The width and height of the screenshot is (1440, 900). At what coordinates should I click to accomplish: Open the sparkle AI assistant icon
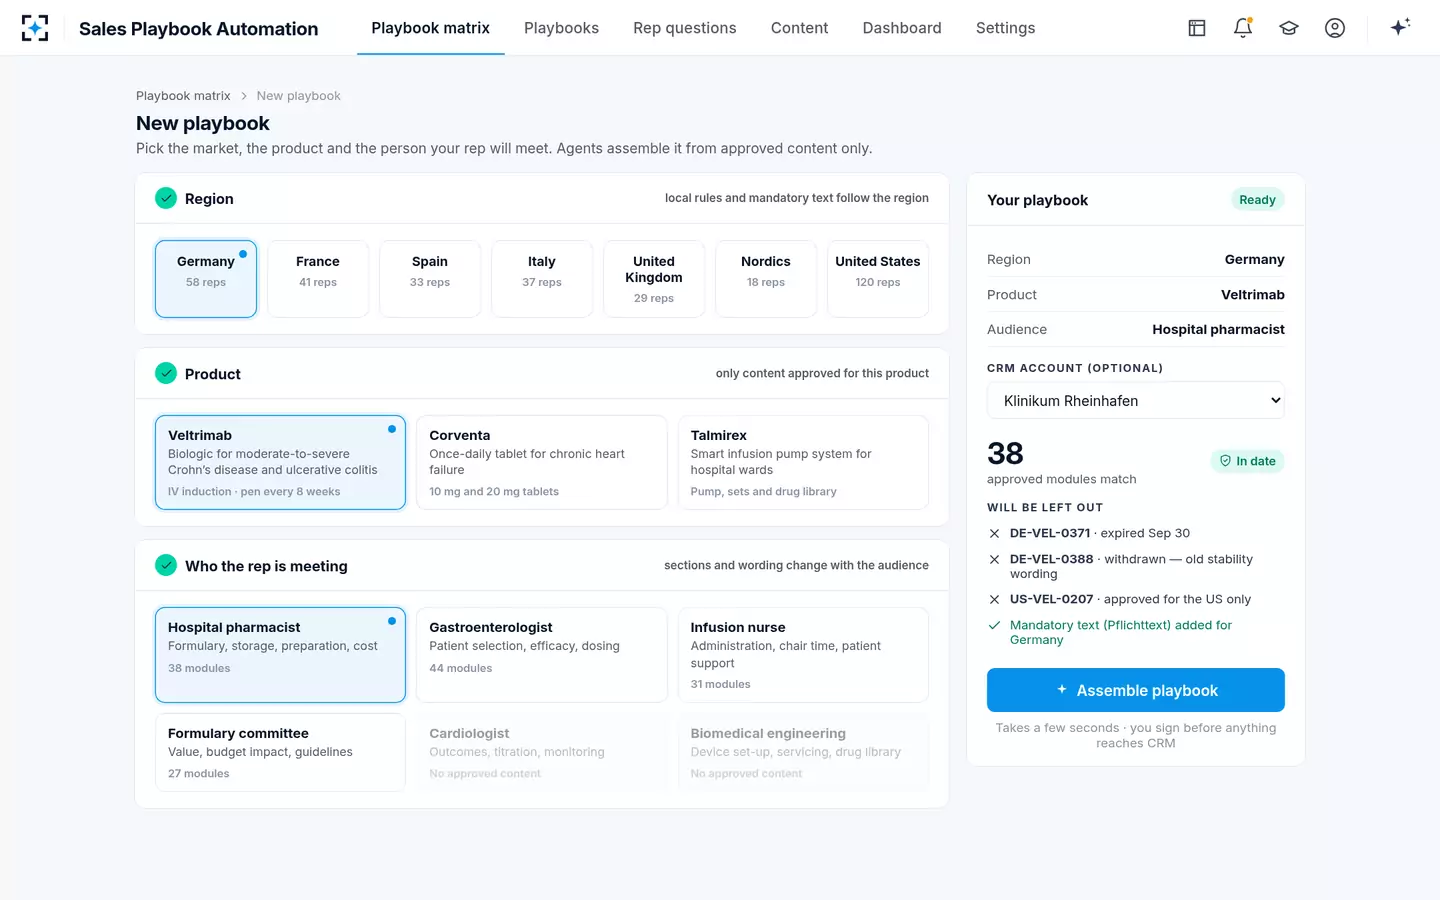click(1400, 27)
